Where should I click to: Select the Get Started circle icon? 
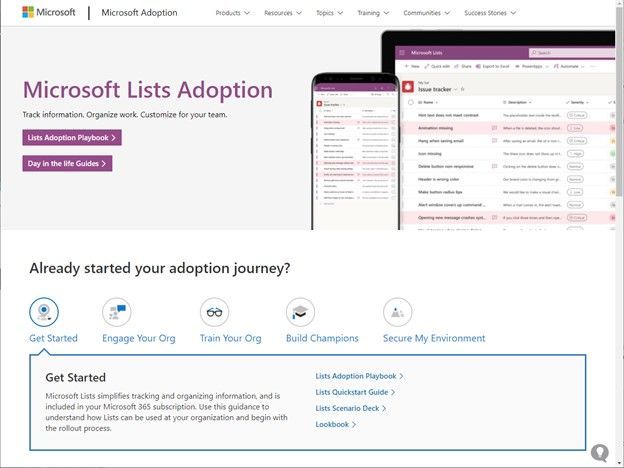[x=44, y=312]
